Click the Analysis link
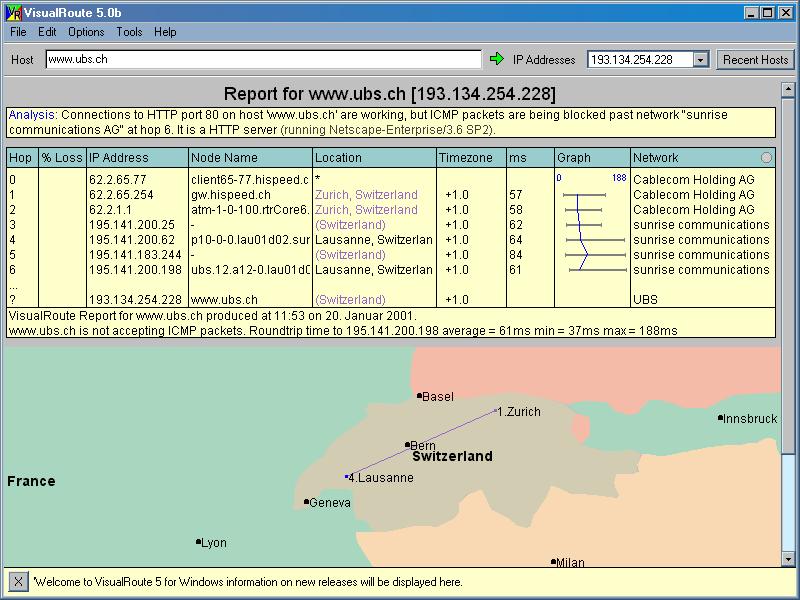The image size is (800, 600). (x=31, y=115)
